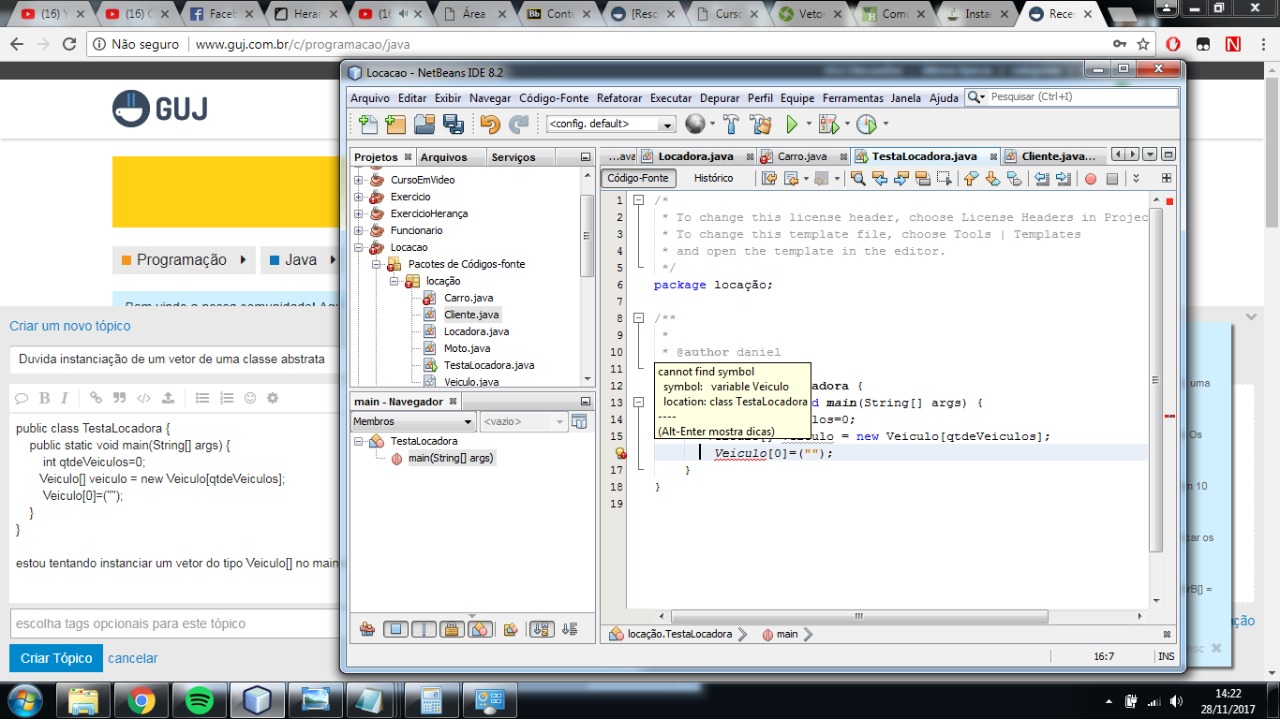The width and height of the screenshot is (1280, 719).
Task: Open the Run Project dropdown arrow
Action: [808, 124]
